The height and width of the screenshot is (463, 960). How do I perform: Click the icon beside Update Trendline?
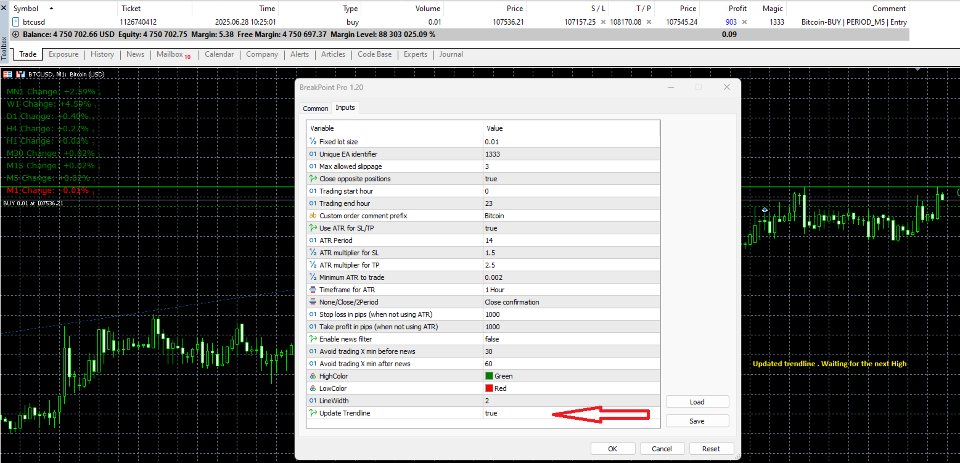pyautogui.click(x=313, y=413)
